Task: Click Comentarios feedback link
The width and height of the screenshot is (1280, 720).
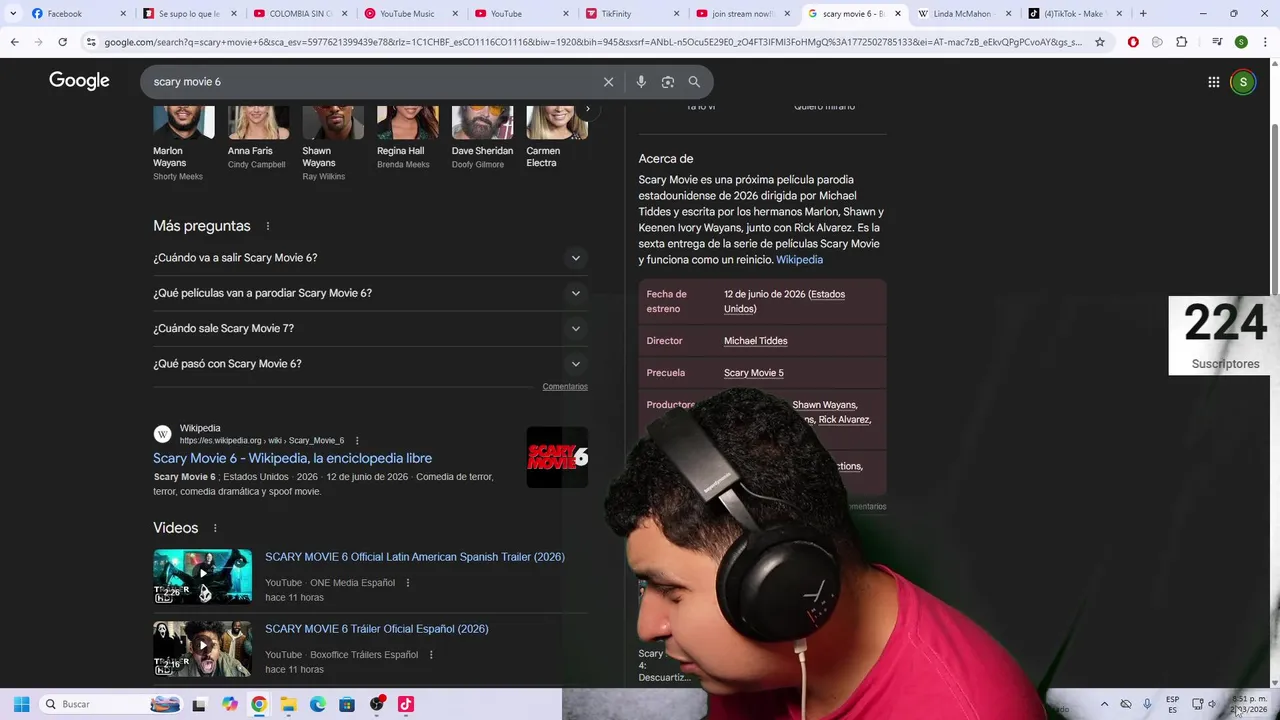Action: click(565, 387)
